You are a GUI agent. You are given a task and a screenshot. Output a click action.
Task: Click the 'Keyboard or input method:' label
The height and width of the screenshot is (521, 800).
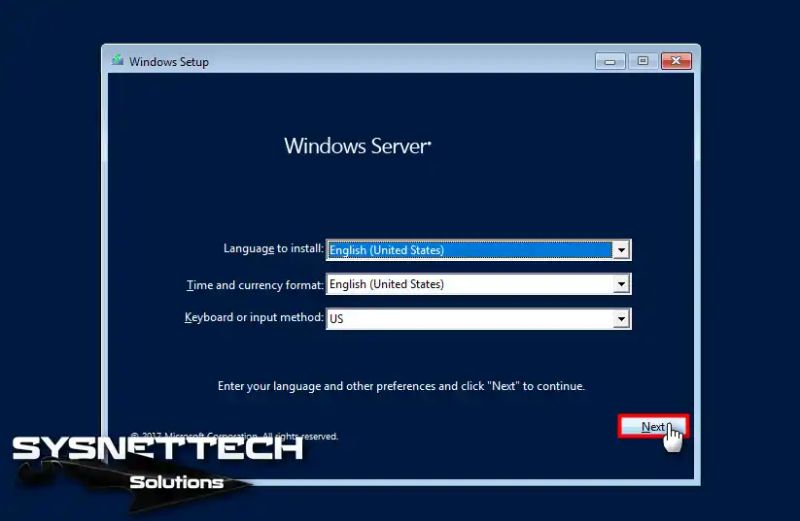point(254,317)
